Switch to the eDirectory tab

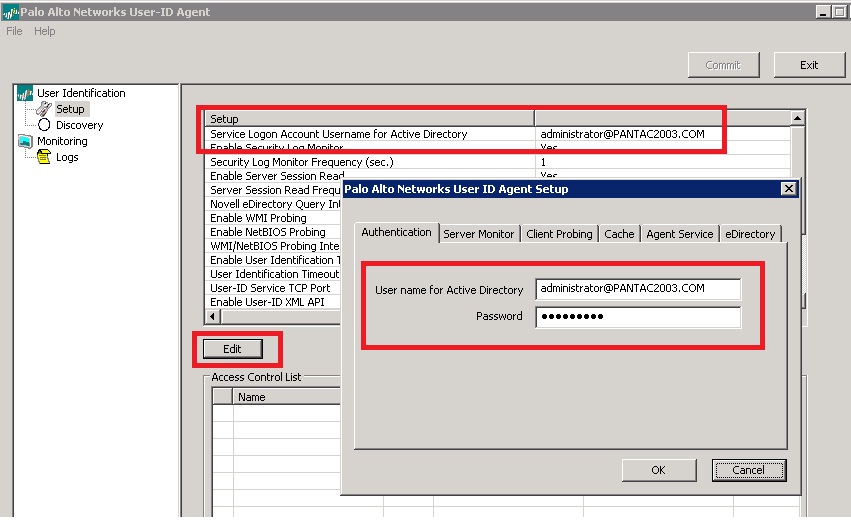click(750, 234)
